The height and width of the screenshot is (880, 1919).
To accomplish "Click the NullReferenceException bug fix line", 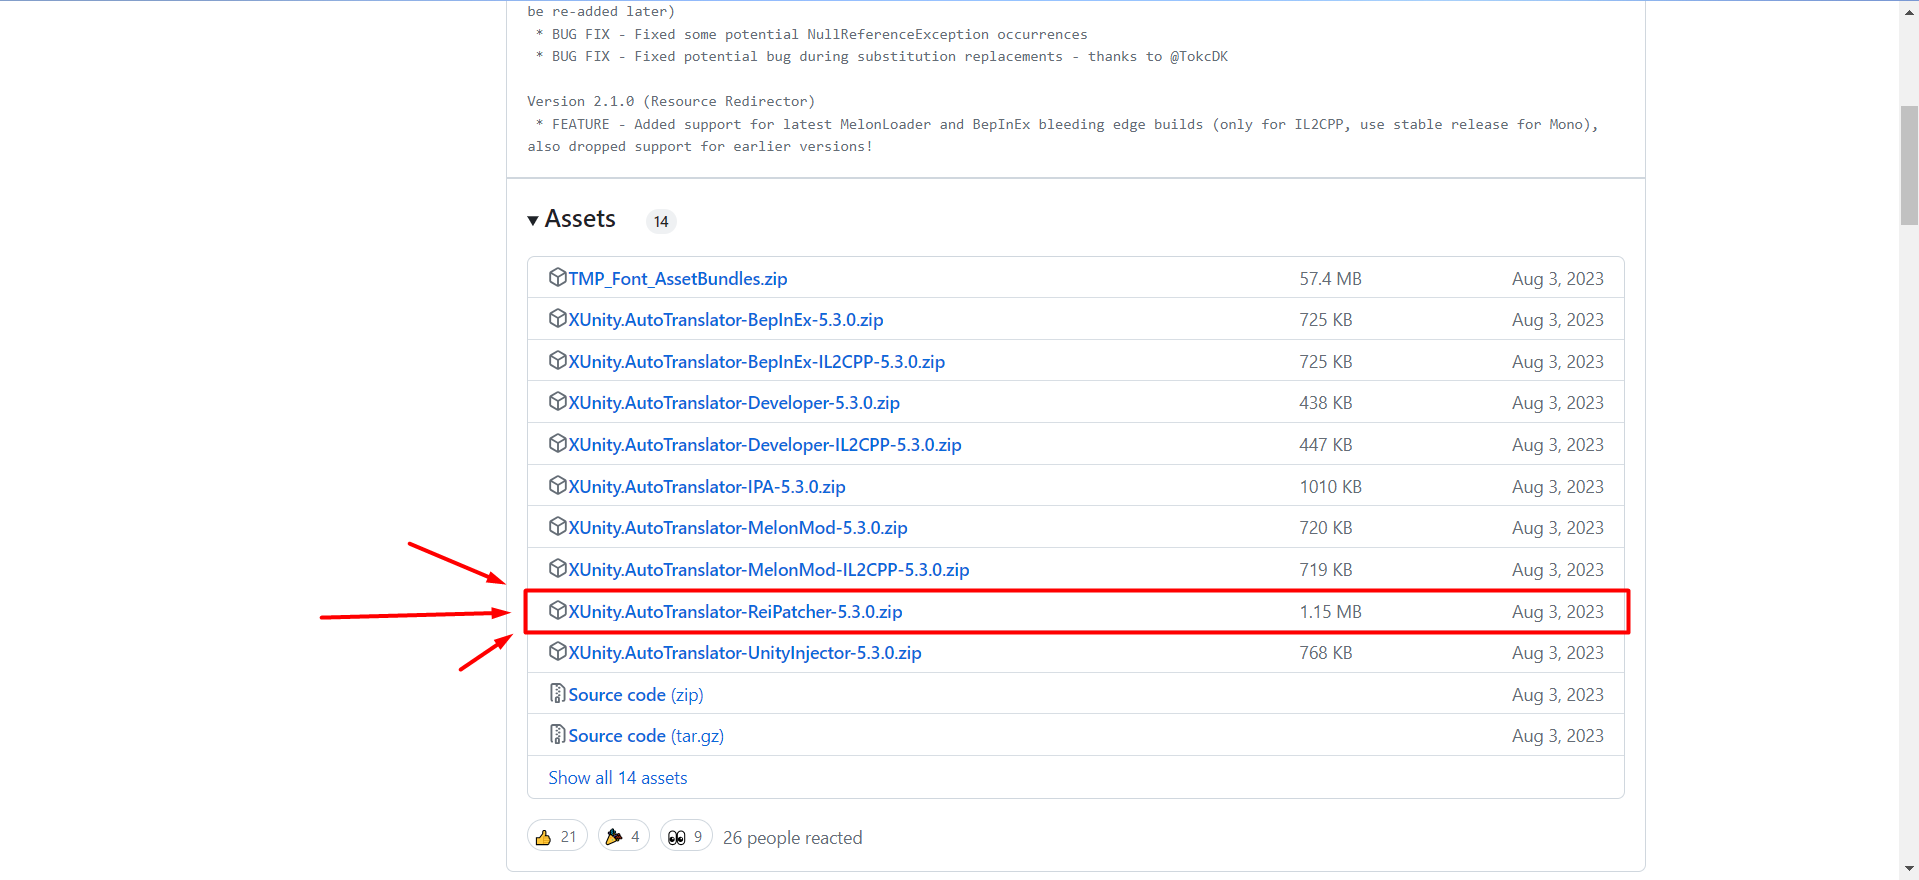I will (x=812, y=34).
